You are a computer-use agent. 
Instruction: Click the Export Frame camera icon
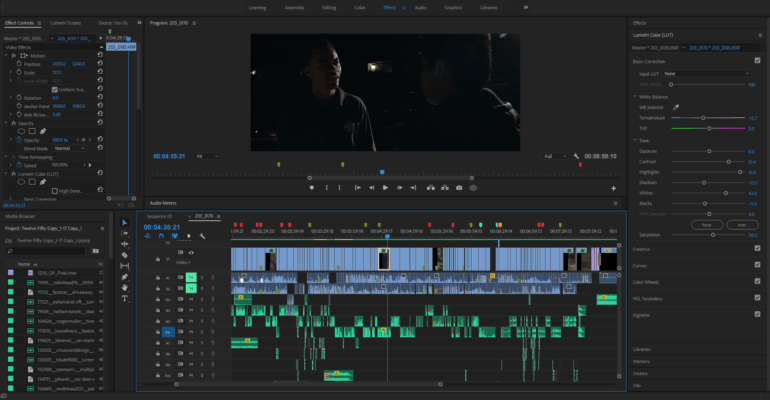click(459, 187)
